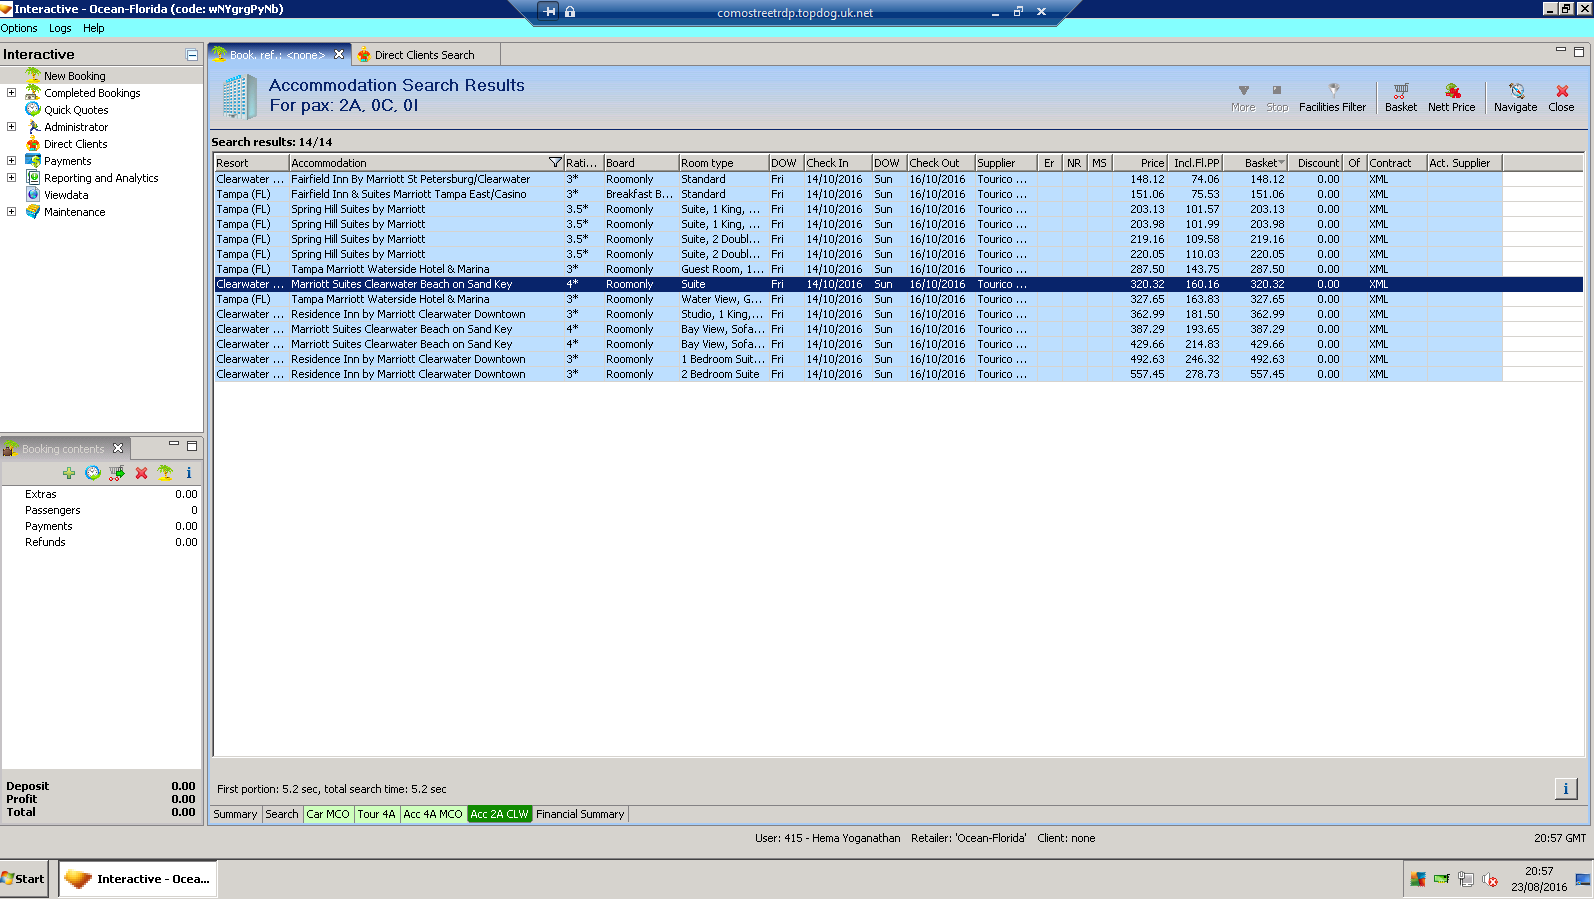Sort results by the Resort column header
The height and width of the screenshot is (899, 1594).
point(251,163)
